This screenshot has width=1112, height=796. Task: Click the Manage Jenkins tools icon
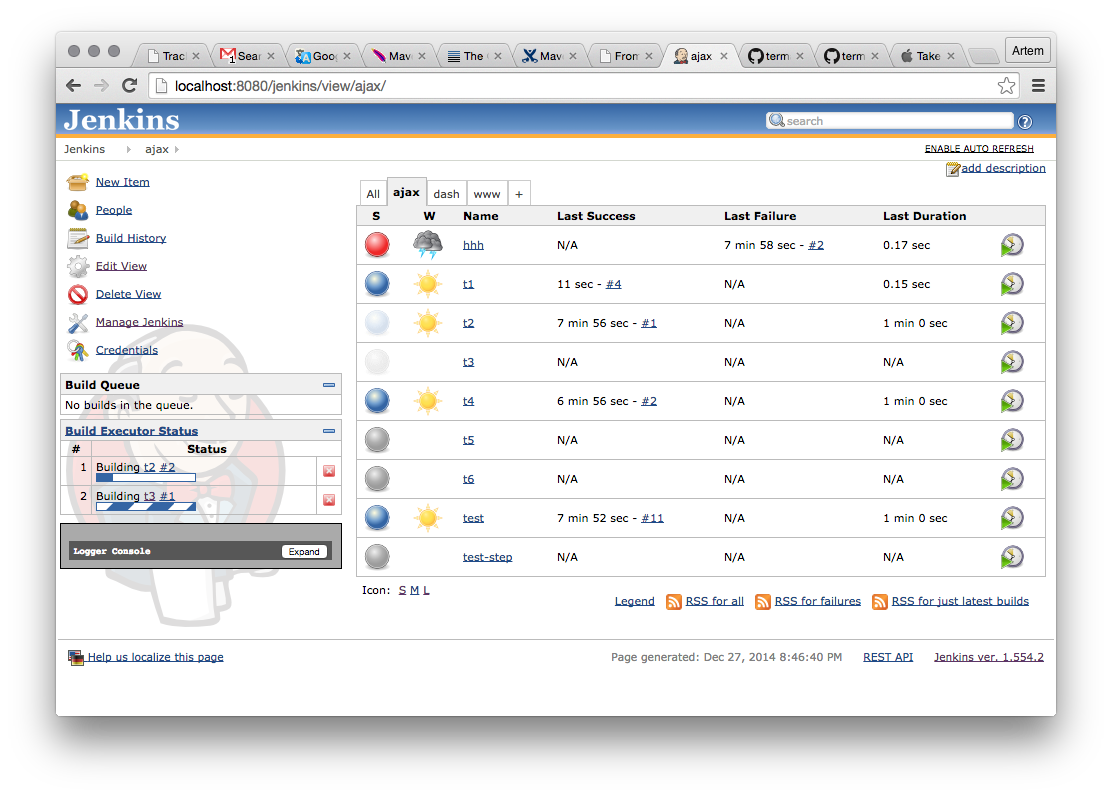click(77, 323)
